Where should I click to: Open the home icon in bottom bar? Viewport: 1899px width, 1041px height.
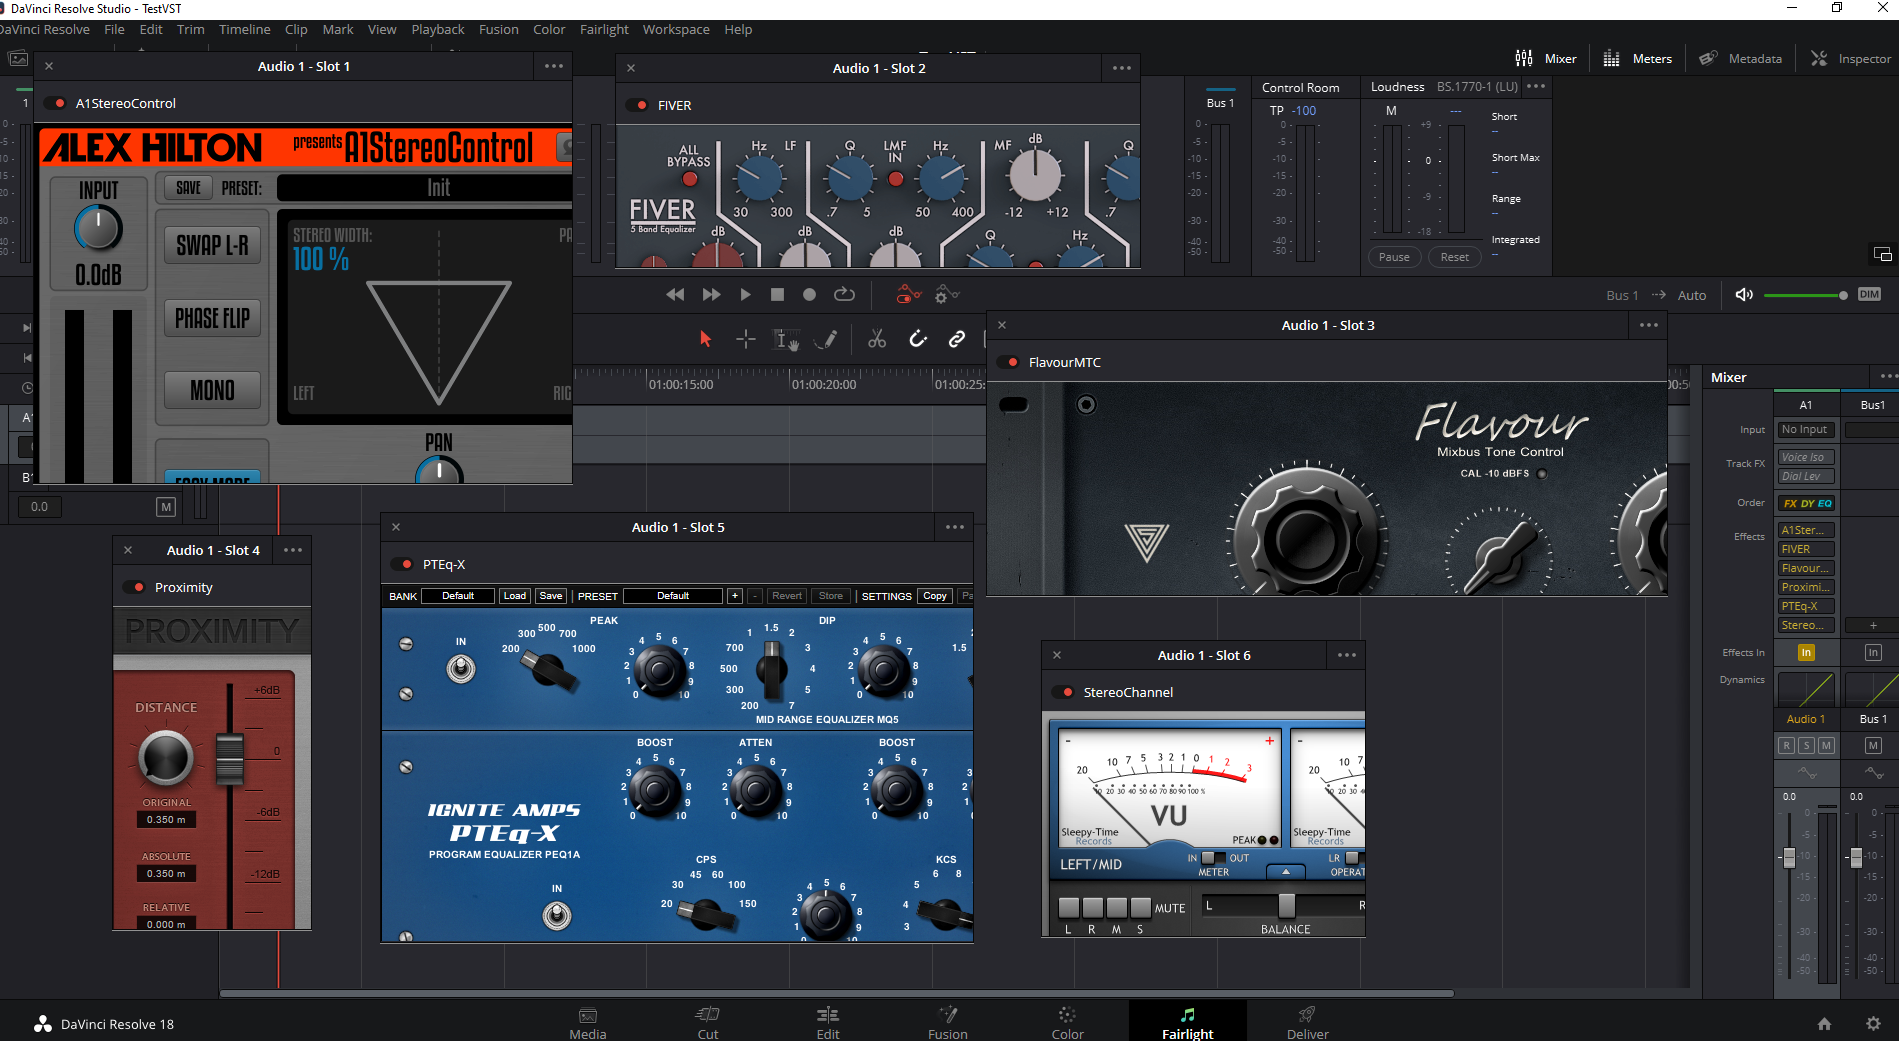1824,1023
